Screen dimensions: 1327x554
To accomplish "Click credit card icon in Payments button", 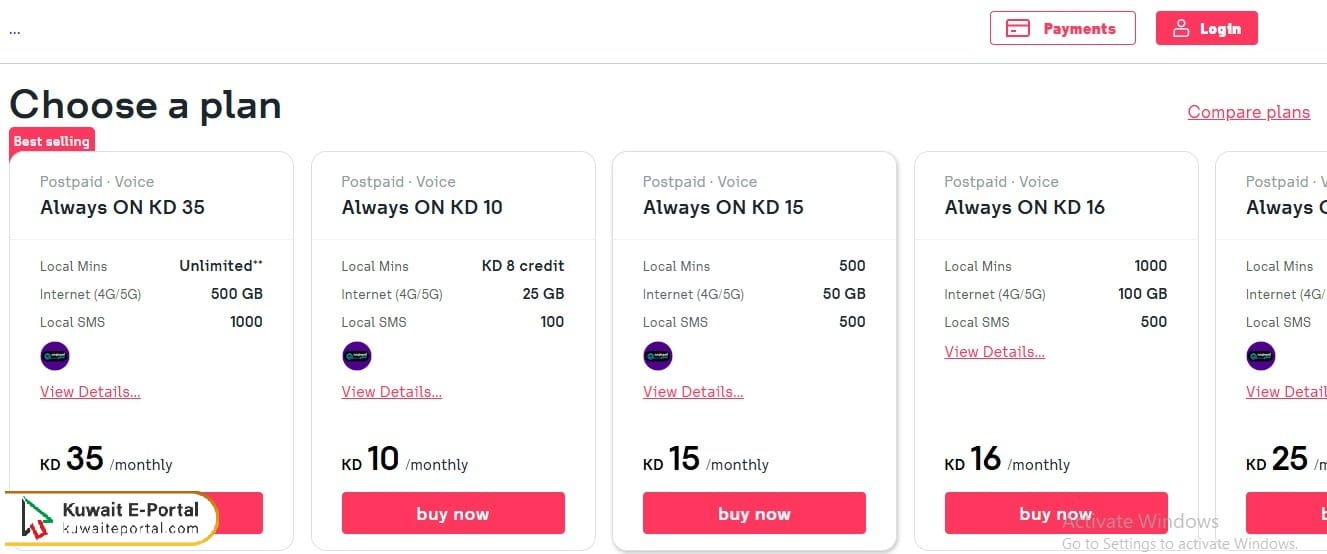I will [x=1018, y=29].
